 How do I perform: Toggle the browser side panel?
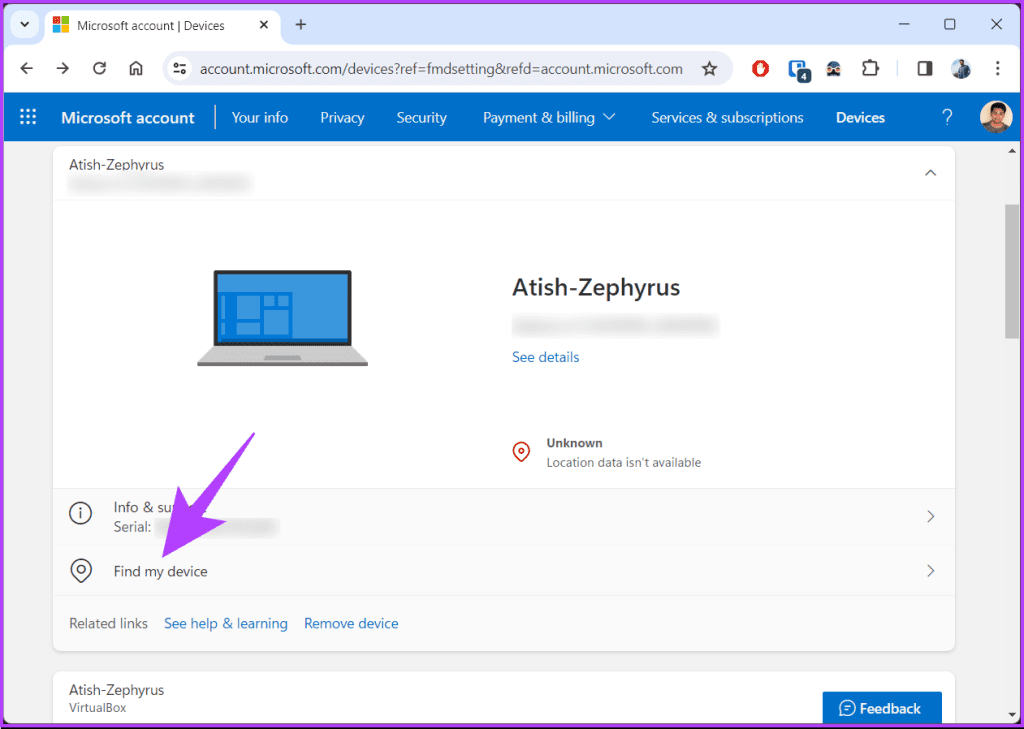tap(925, 69)
